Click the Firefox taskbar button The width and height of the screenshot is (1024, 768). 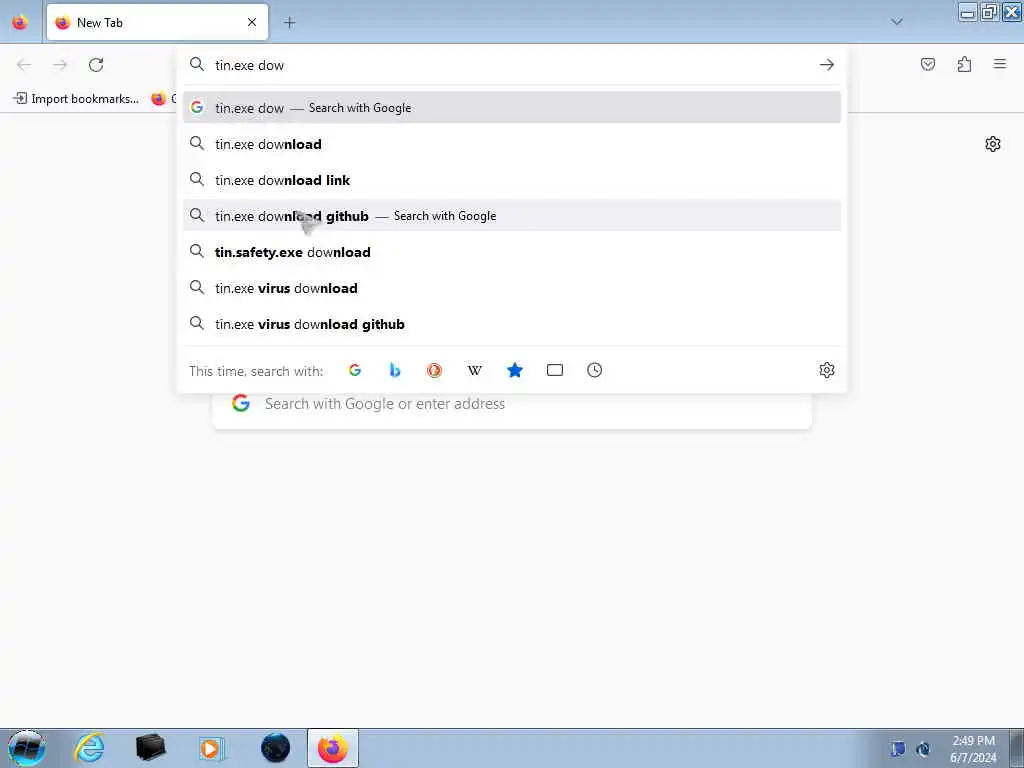(333, 748)
